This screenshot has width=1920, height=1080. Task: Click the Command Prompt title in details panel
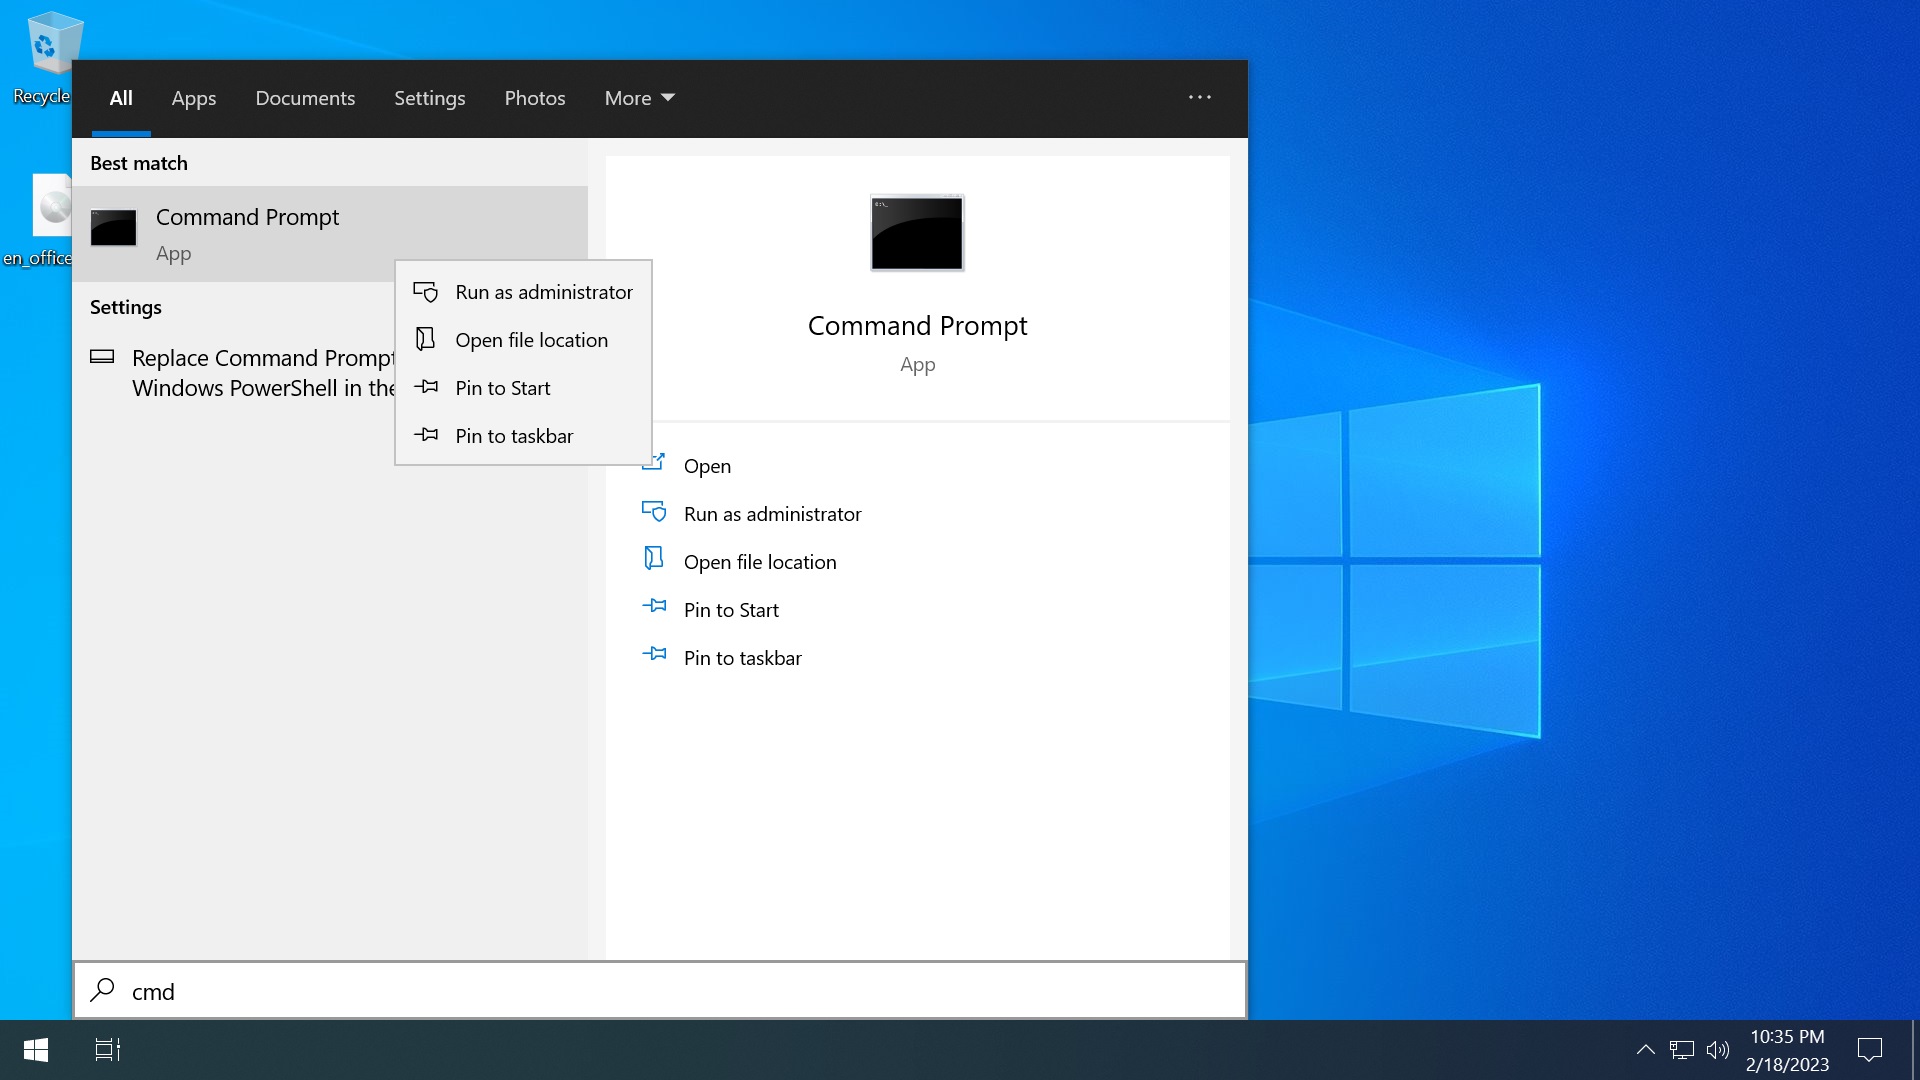[917, 326]
